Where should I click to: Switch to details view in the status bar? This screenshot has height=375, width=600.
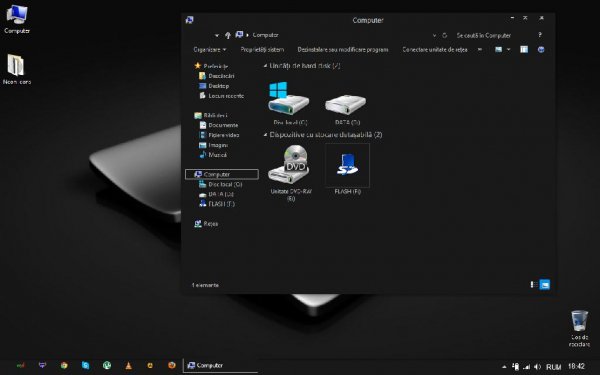533,284
